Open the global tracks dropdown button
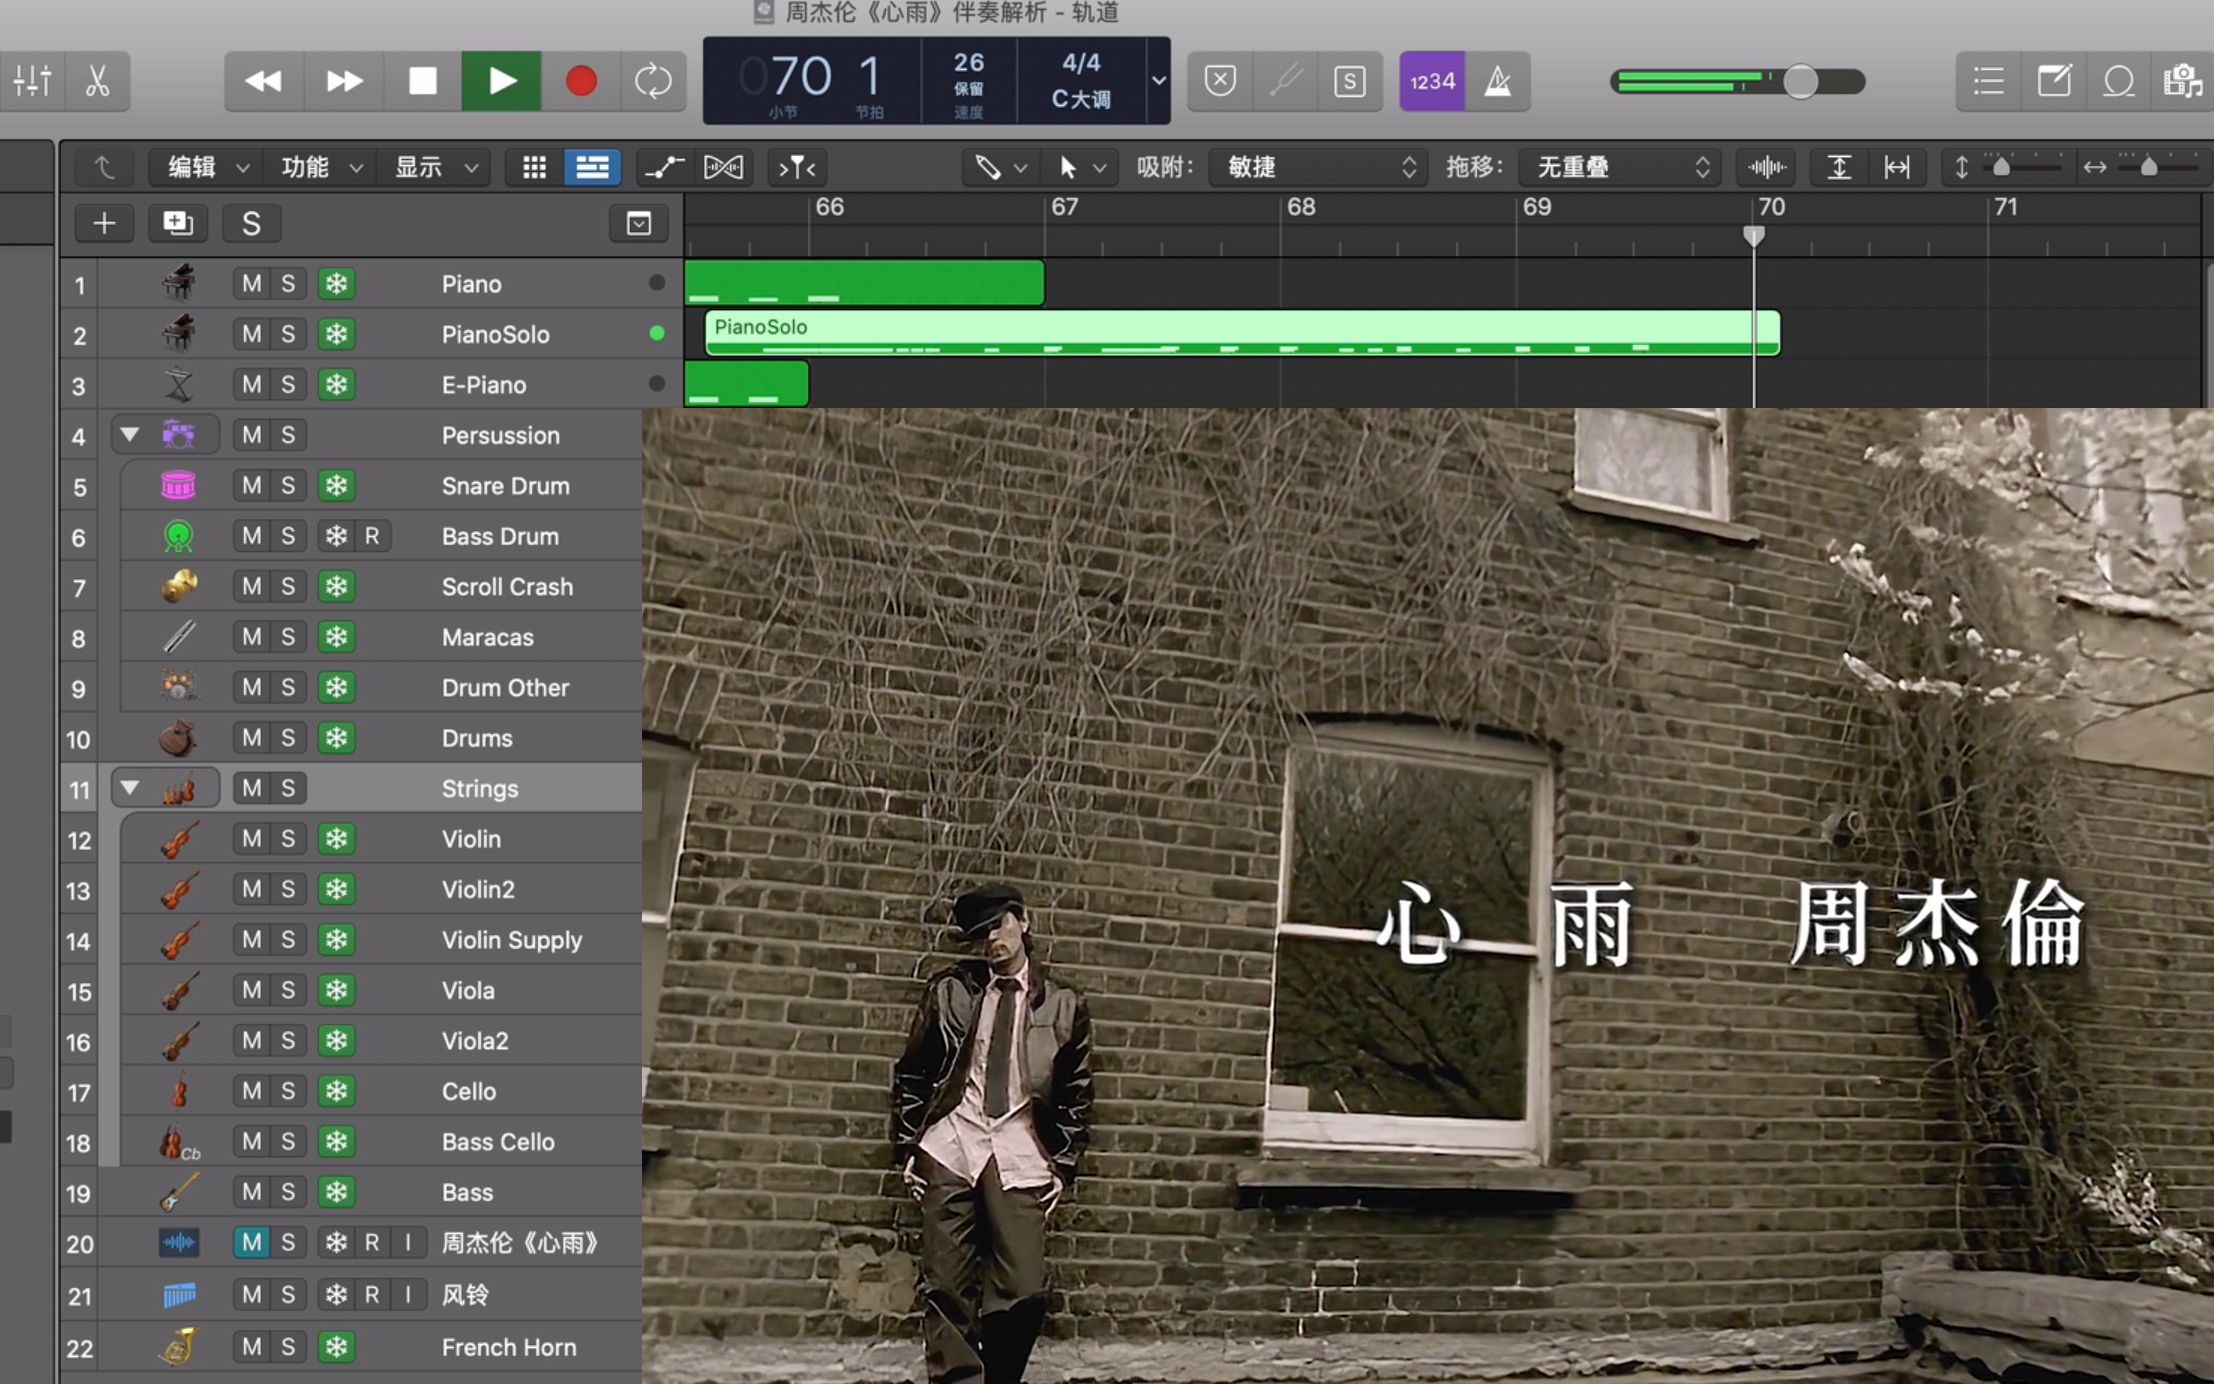Screen dimensions: 2214x1384 coord(638,223)
